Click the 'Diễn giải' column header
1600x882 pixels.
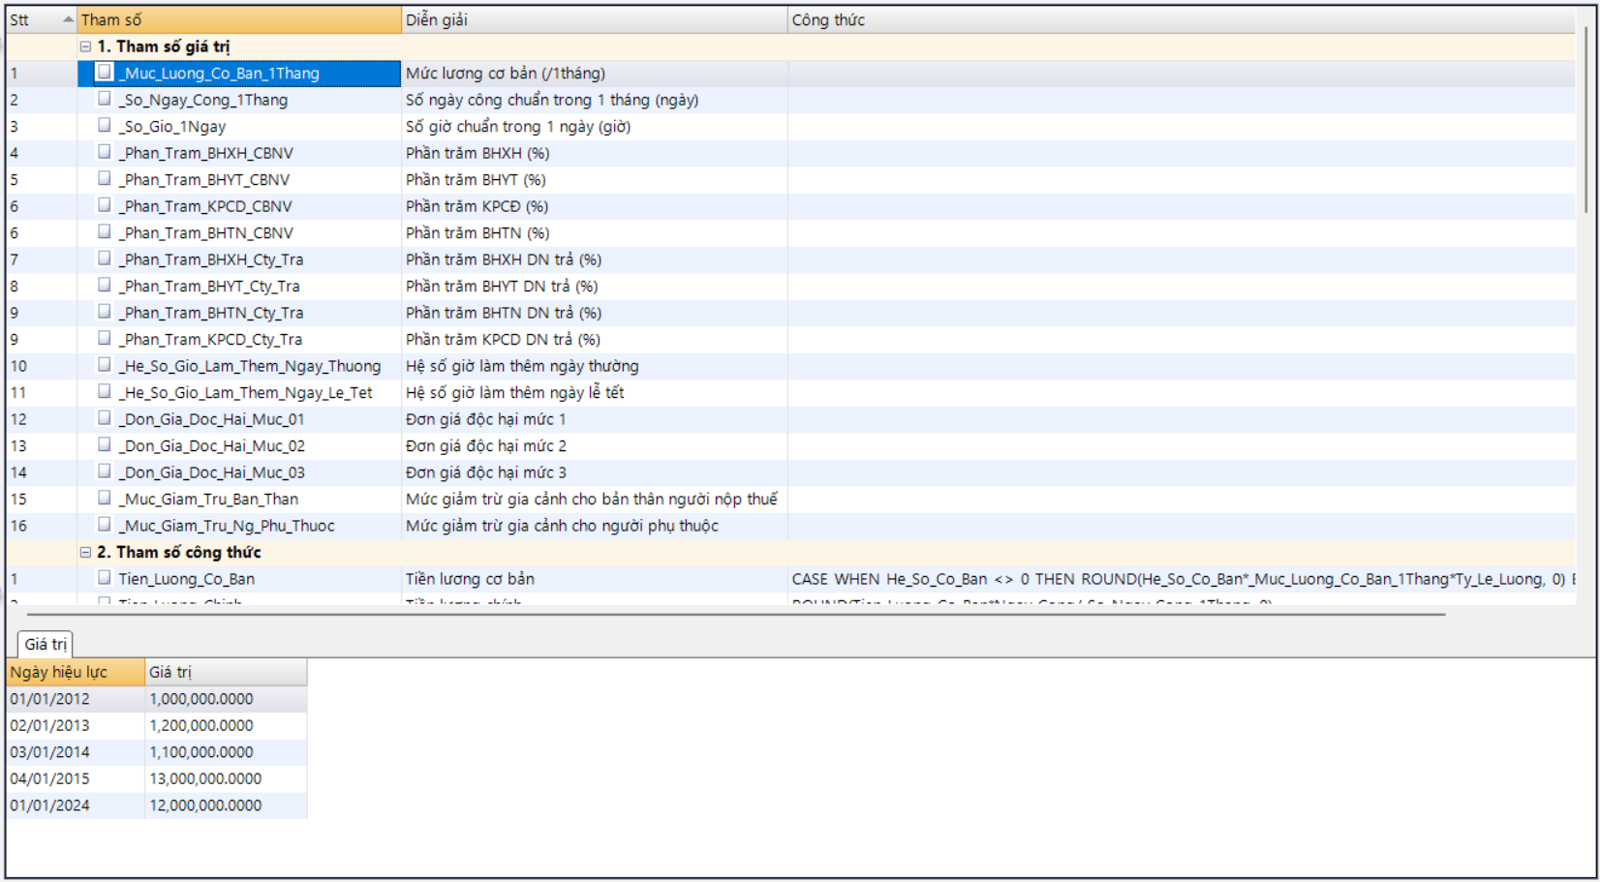(x=593, y=20)
